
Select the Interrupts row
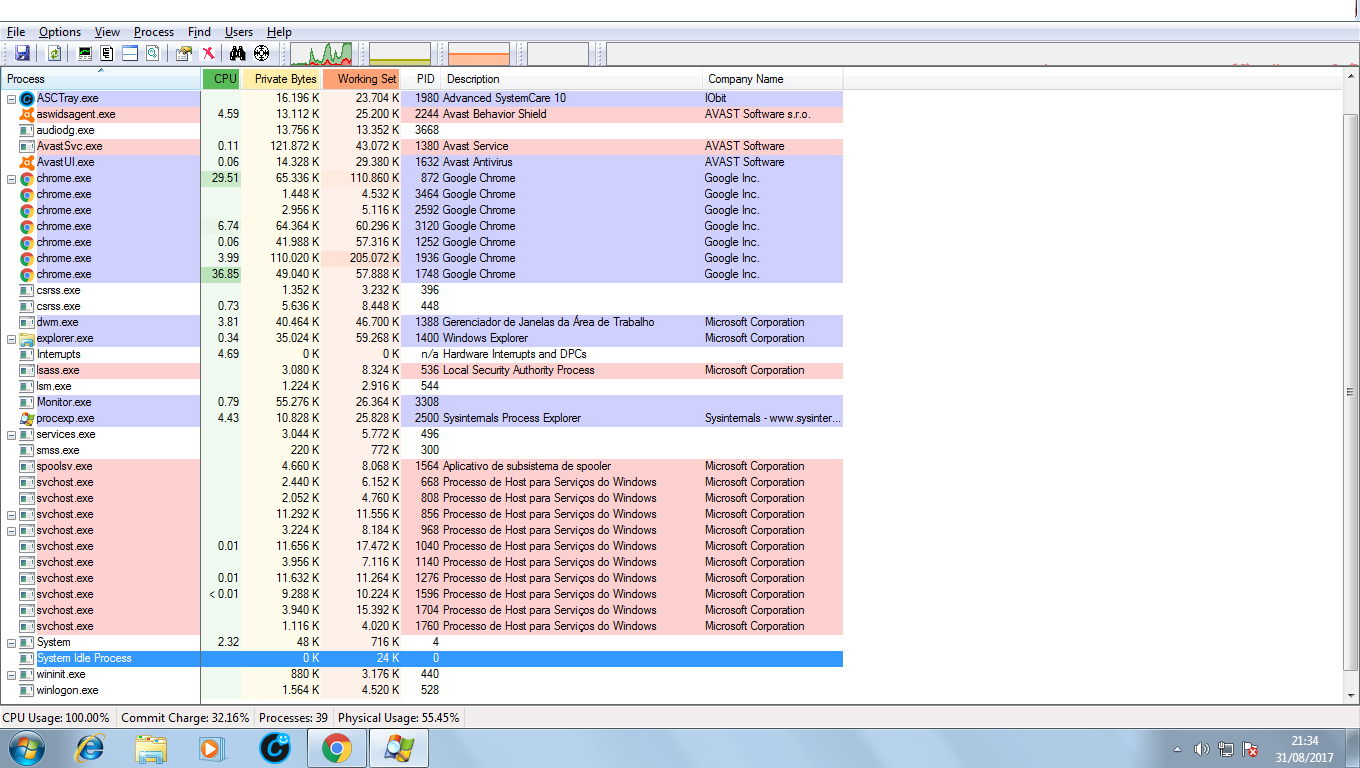(x=422, y=354)
